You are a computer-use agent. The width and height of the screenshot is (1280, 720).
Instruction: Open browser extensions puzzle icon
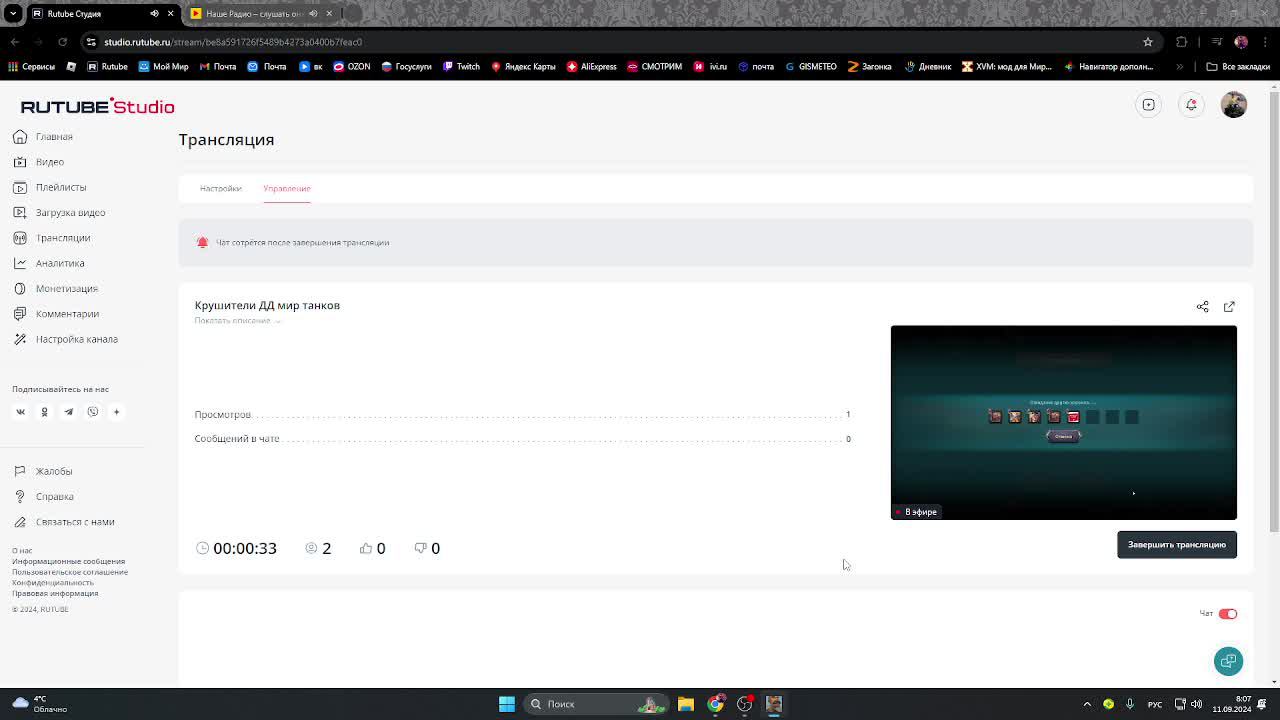(1182, 42)
